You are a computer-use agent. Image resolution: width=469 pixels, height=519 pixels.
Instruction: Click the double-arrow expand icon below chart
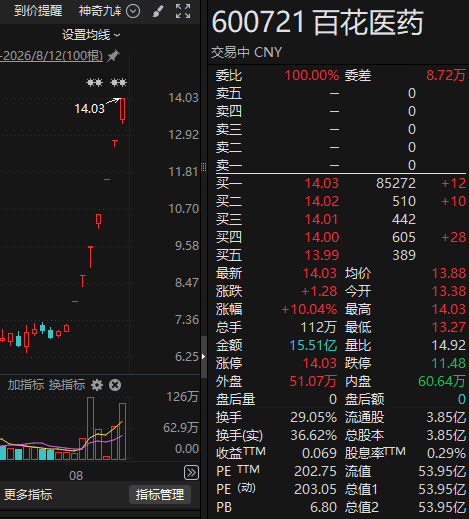coord(191,473)
